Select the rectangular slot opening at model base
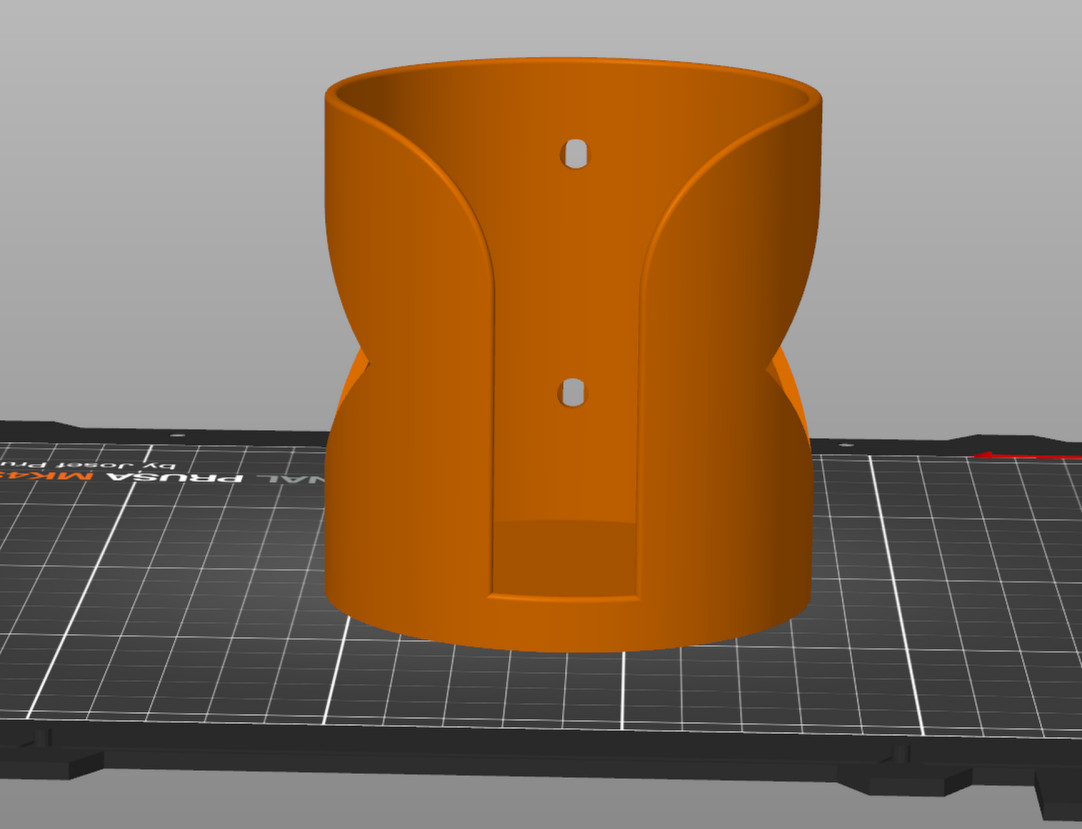Image resolution: width=1082 pixels, height=829 pixels. click(x=565, y=560)
